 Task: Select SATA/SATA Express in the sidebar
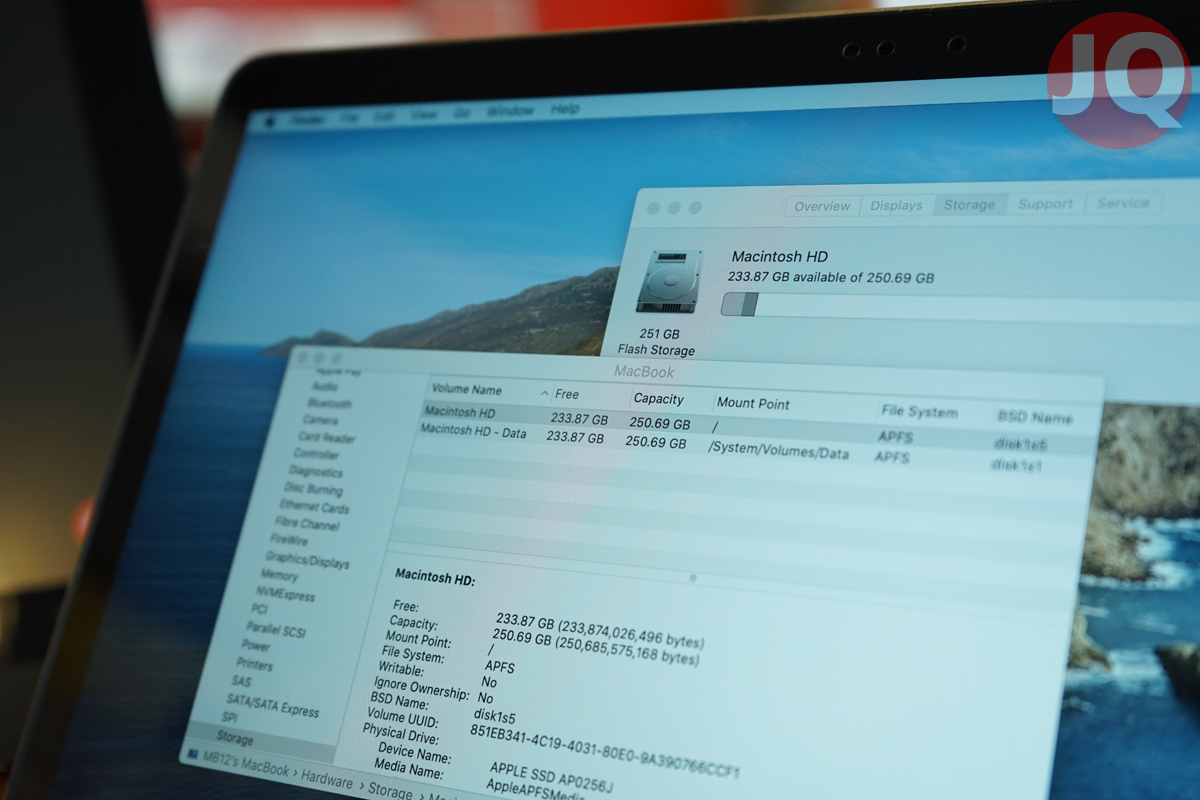tap(272, 705)
